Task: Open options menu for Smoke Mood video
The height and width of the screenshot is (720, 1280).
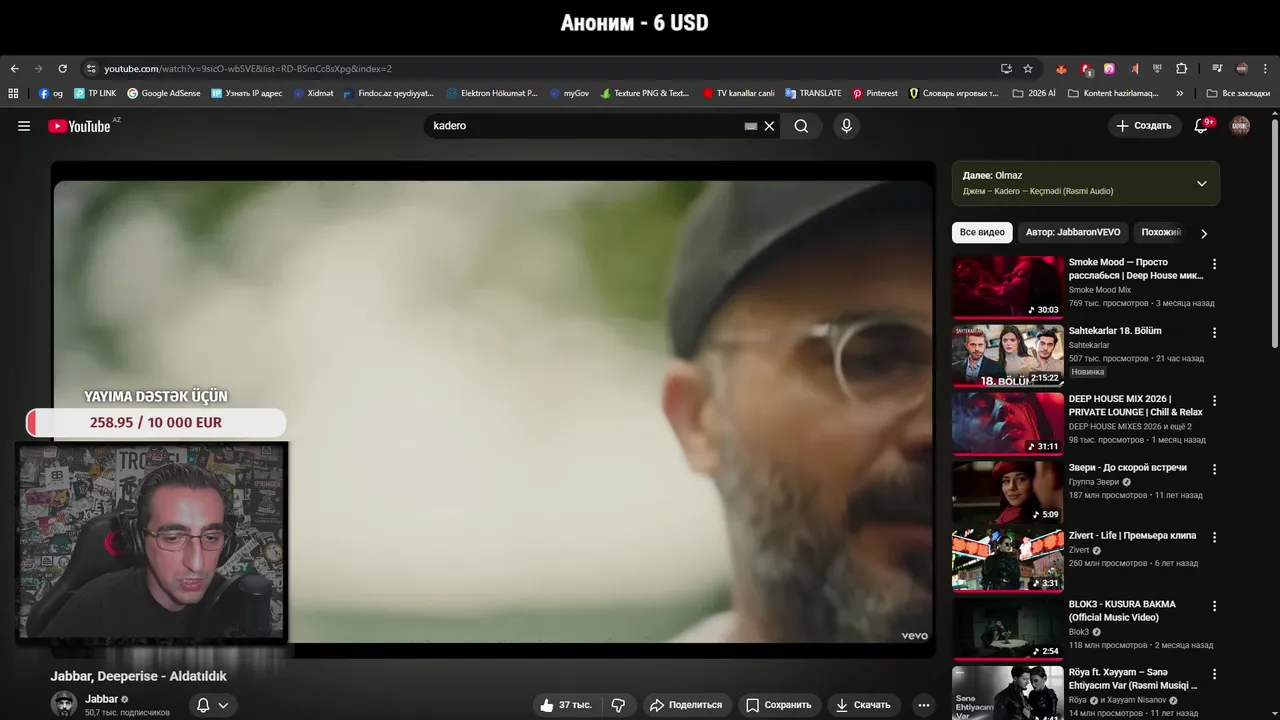Action: click(1215, 264)
